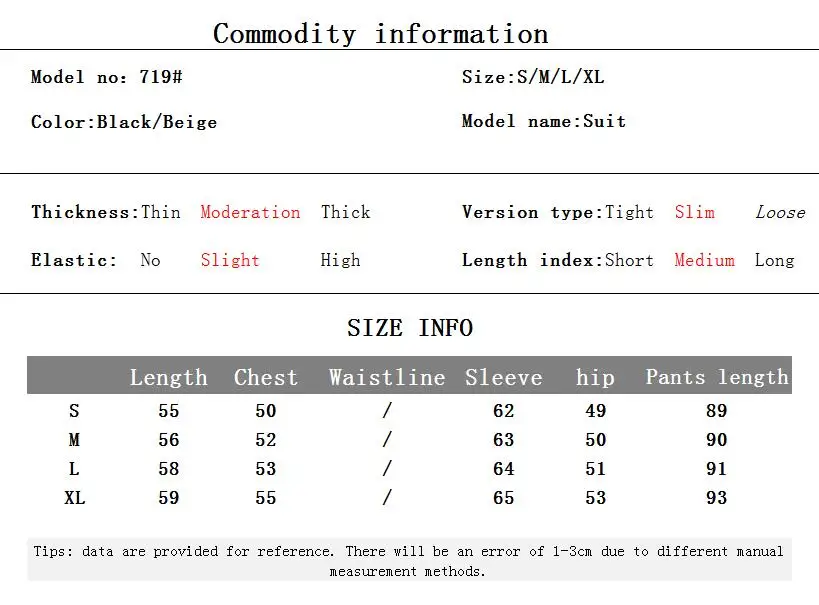Click the S size row label
This screenshot has height=605, width=819.
pyautogui.click(x=74, y=411)
